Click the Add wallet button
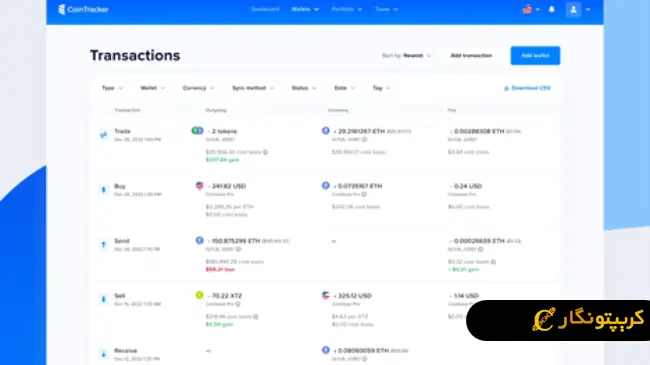Viewport: 650px width, 365px height. [535, 56]
